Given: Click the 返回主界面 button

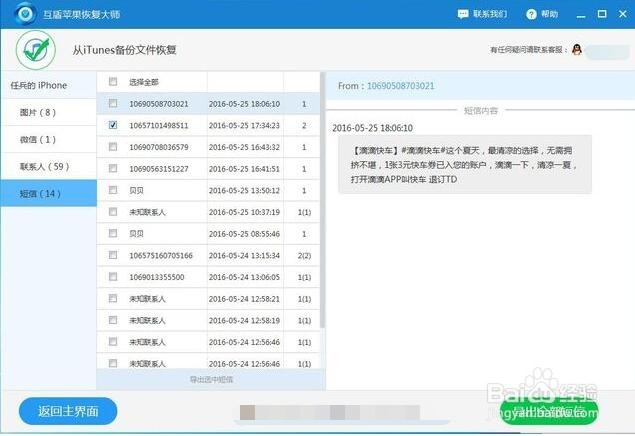Looking at the screenshot, I should [68, 411].
